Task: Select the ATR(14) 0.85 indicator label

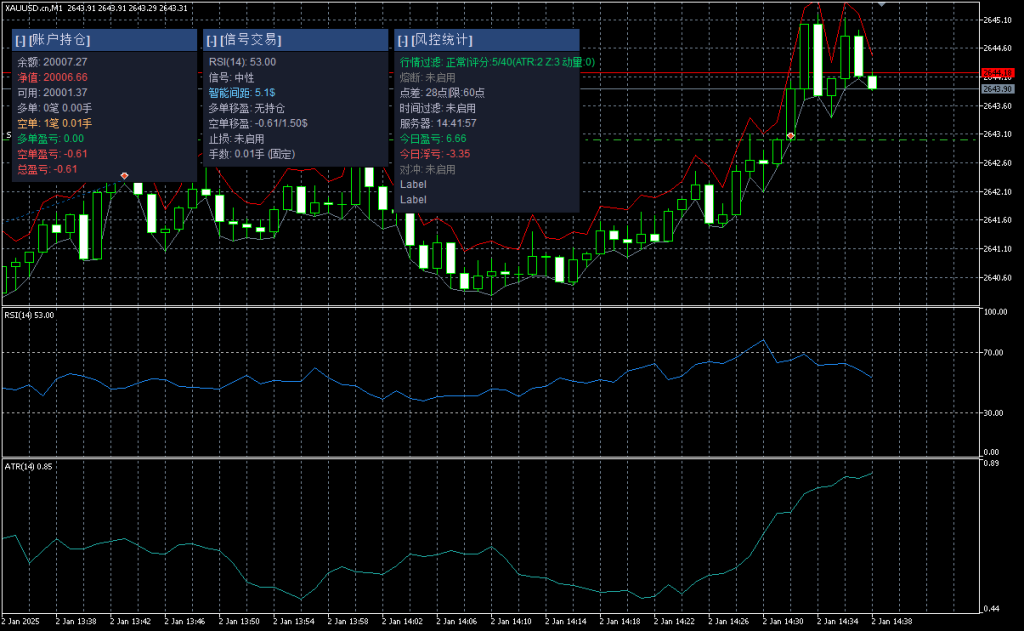Action: 30,466
